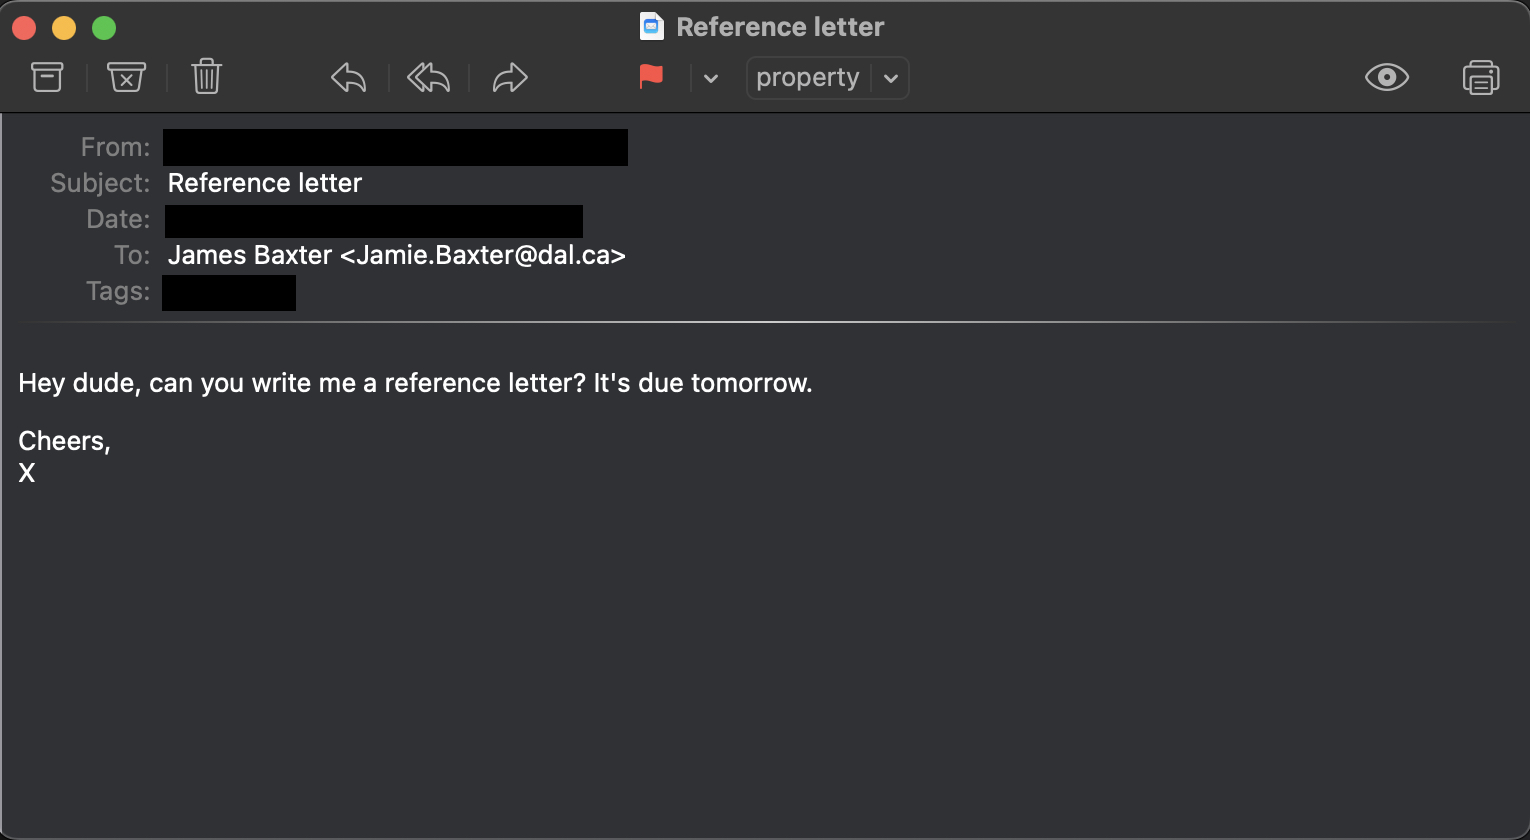Toggle the eye view icon
Screen dimensions: 1530x840
point(1386,77)
